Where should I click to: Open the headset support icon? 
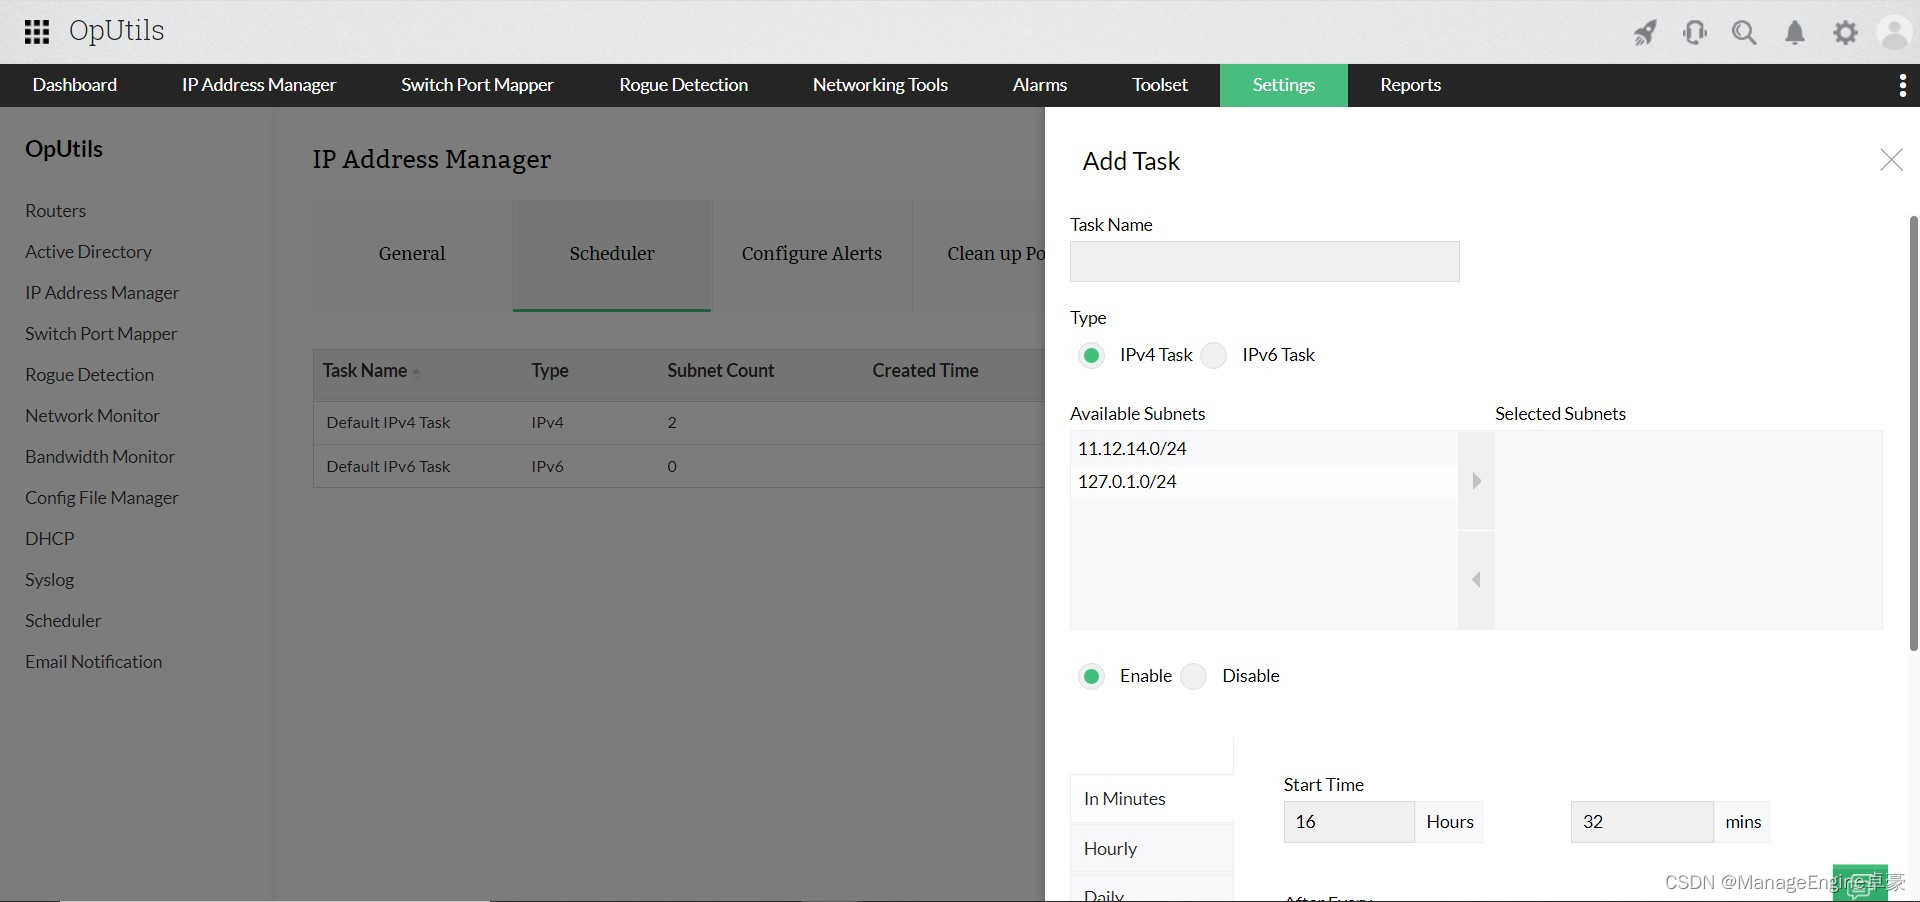point(1695,33)
